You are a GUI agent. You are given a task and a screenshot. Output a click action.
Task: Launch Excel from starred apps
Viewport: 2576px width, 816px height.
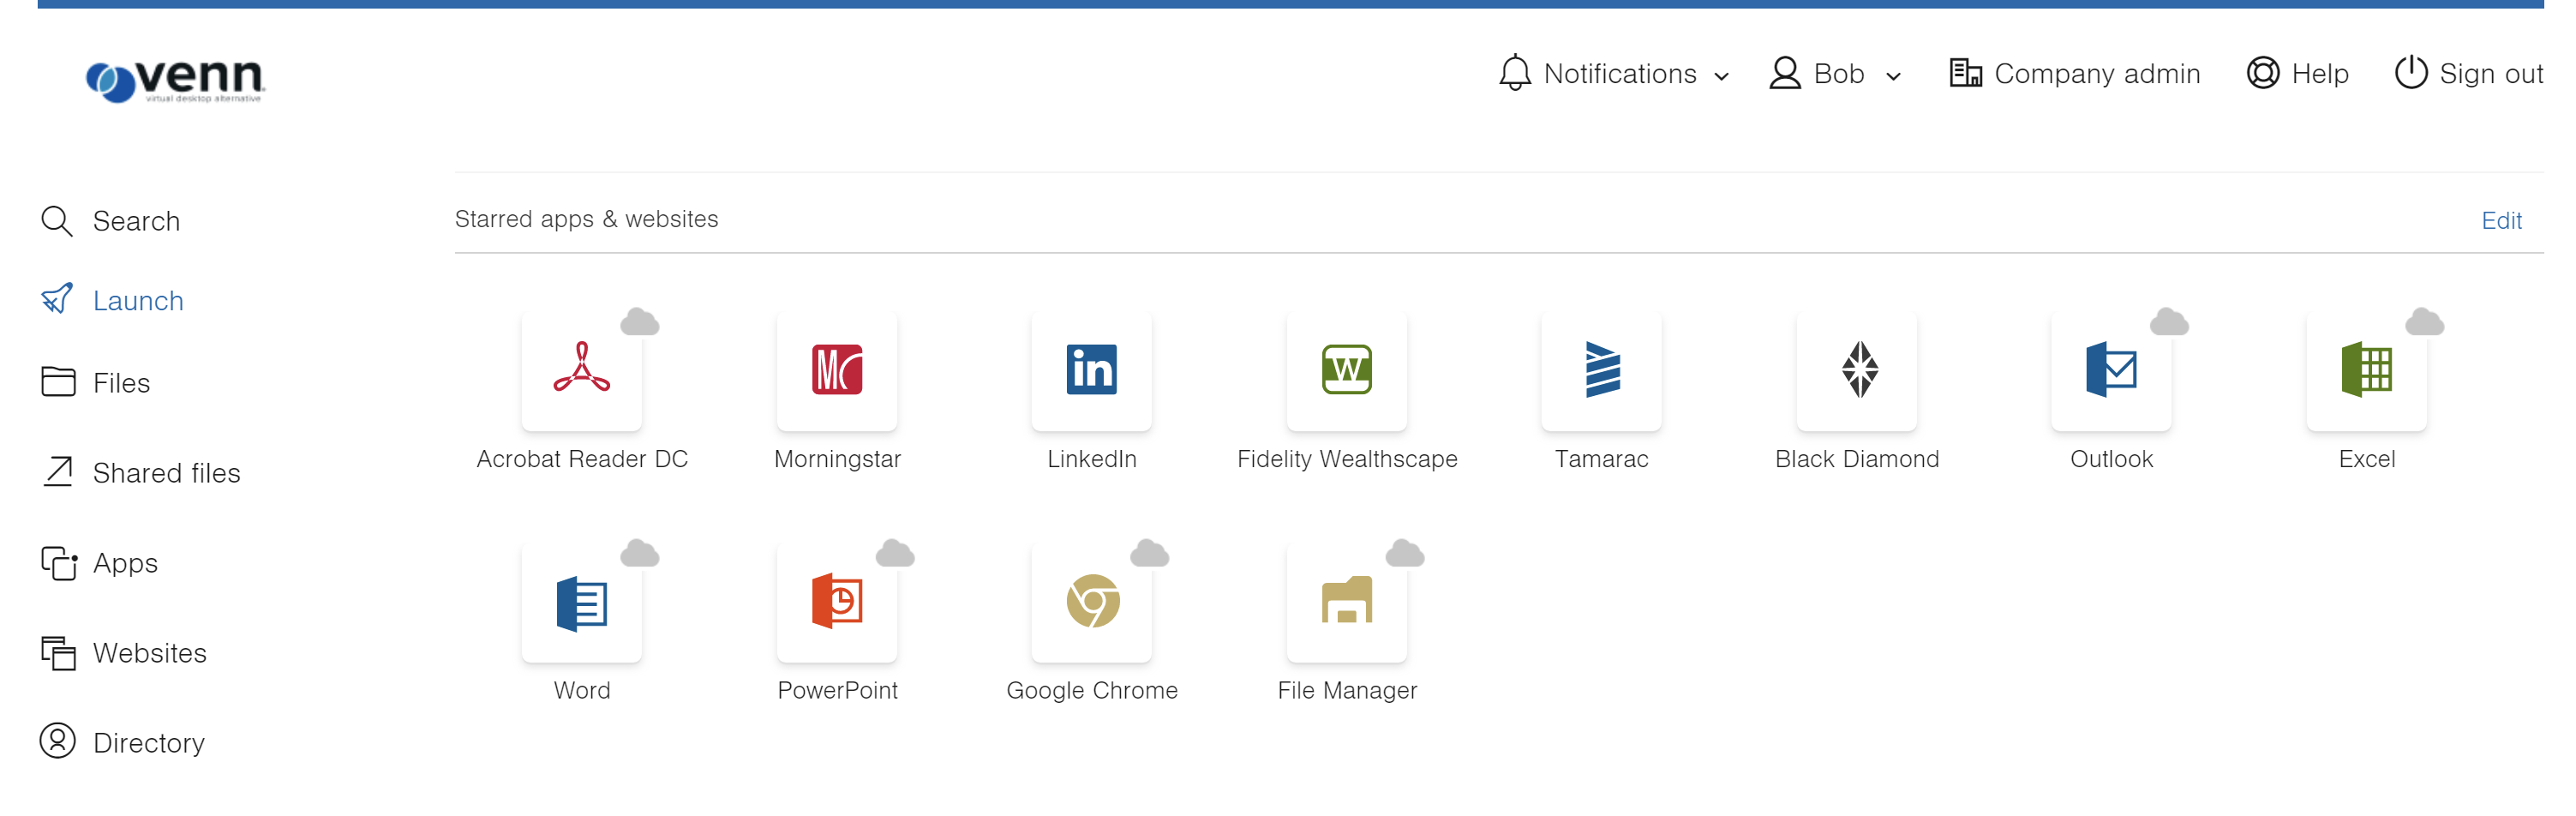(x=2366, y=370)
